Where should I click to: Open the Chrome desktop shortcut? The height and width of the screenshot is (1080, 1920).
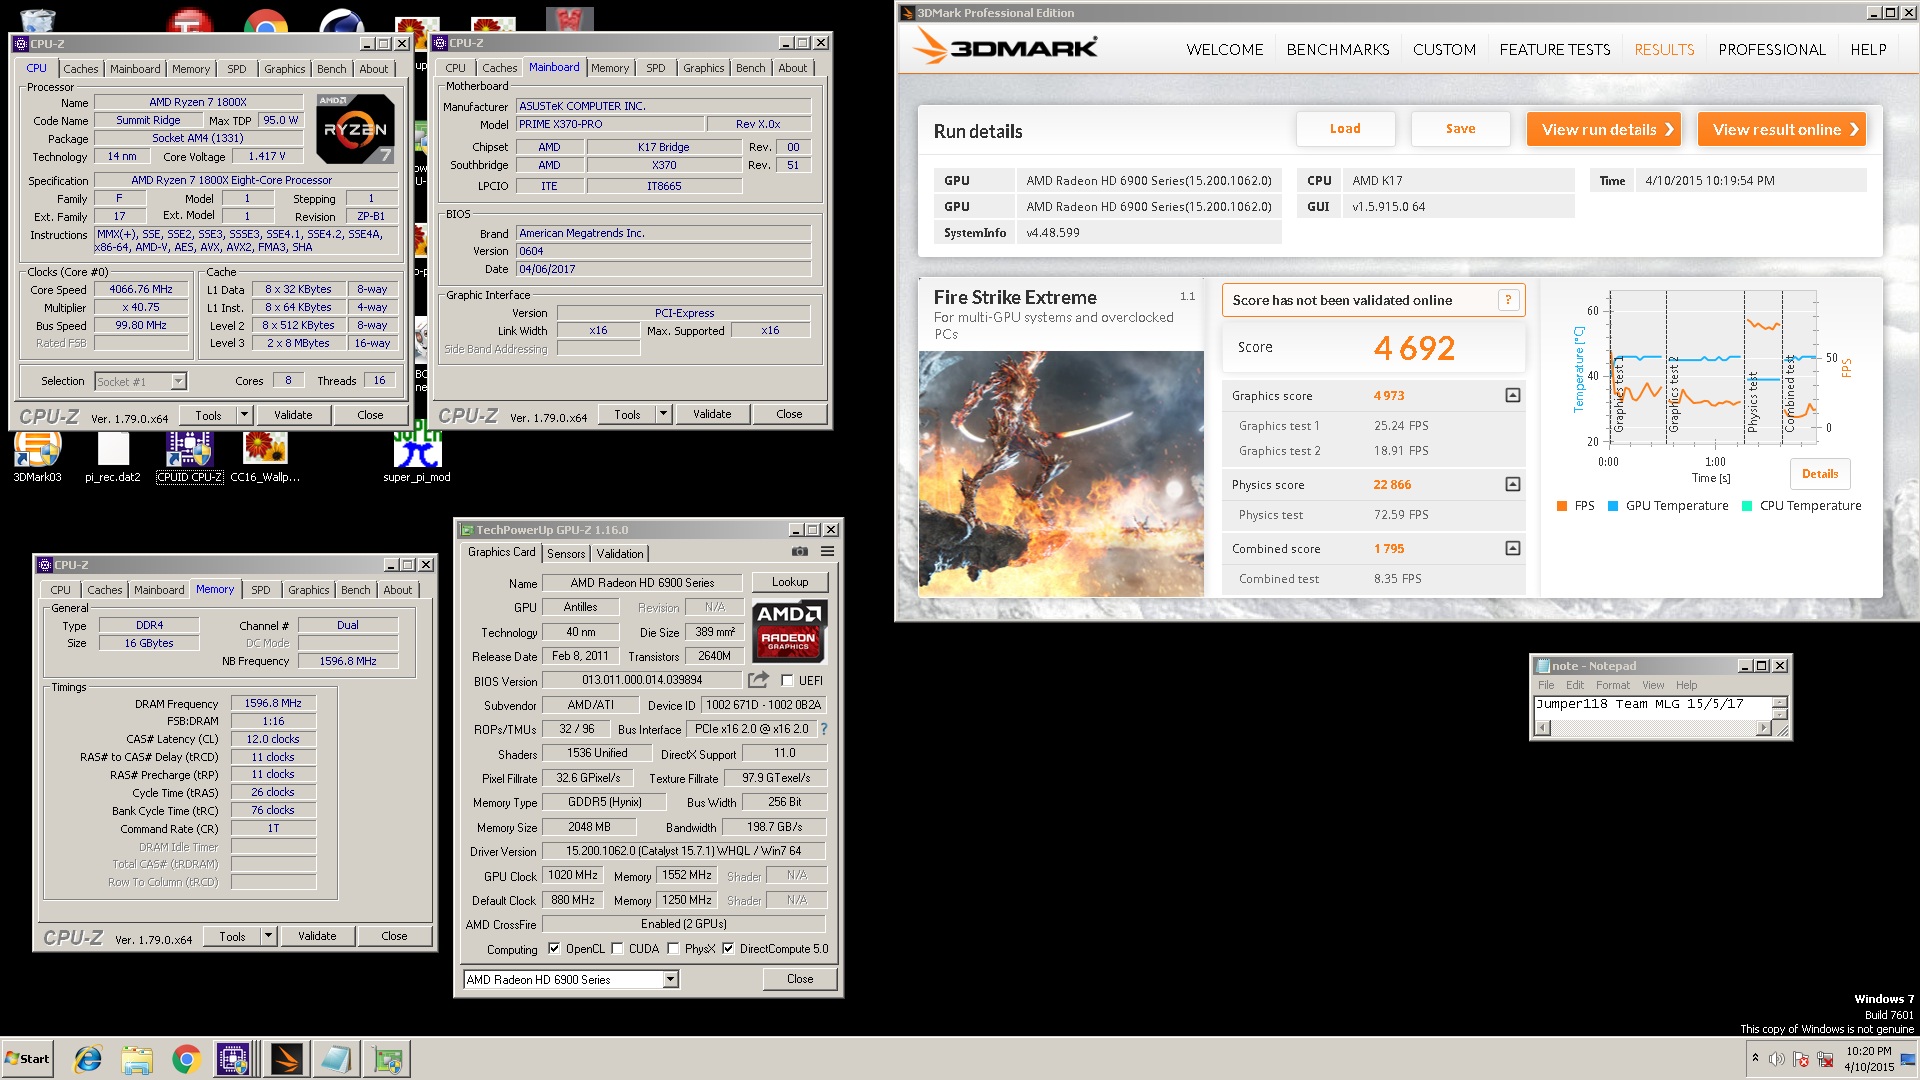[266, 20]
